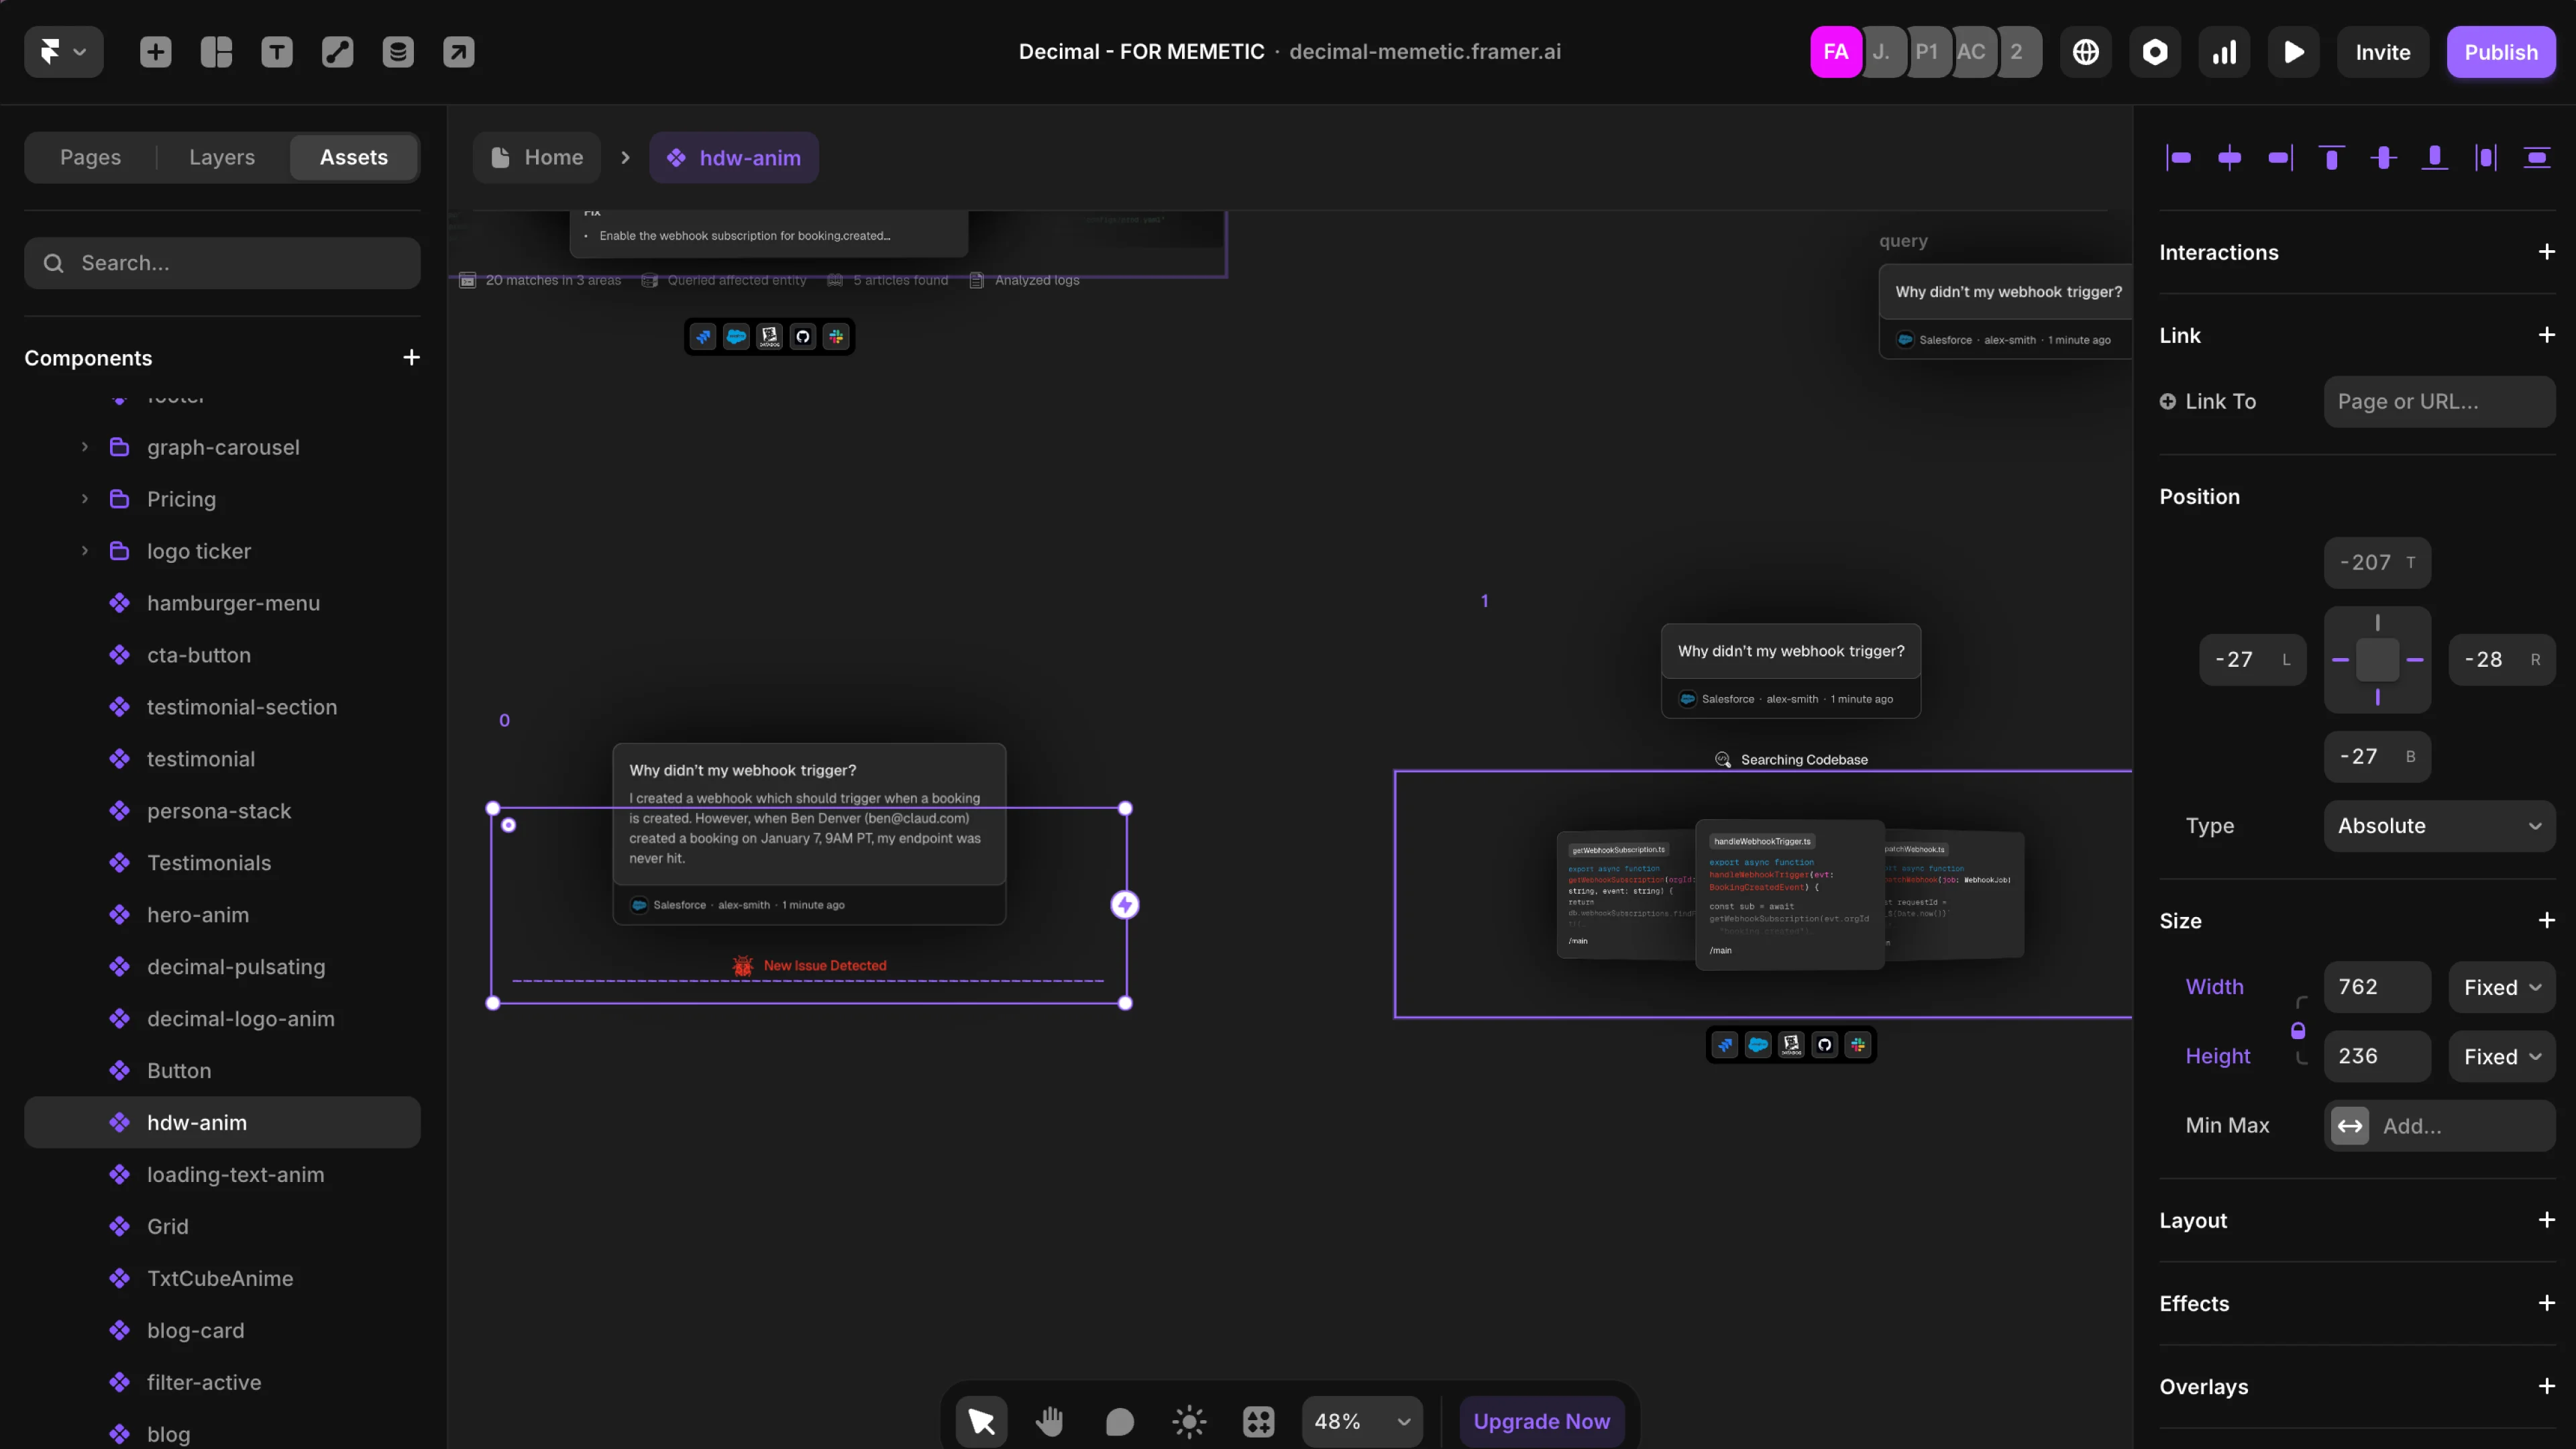Viewport: 2576px width, 1449px height.
Task: Open site analytics bar chart icon
Action: (x=2224, y=51)
